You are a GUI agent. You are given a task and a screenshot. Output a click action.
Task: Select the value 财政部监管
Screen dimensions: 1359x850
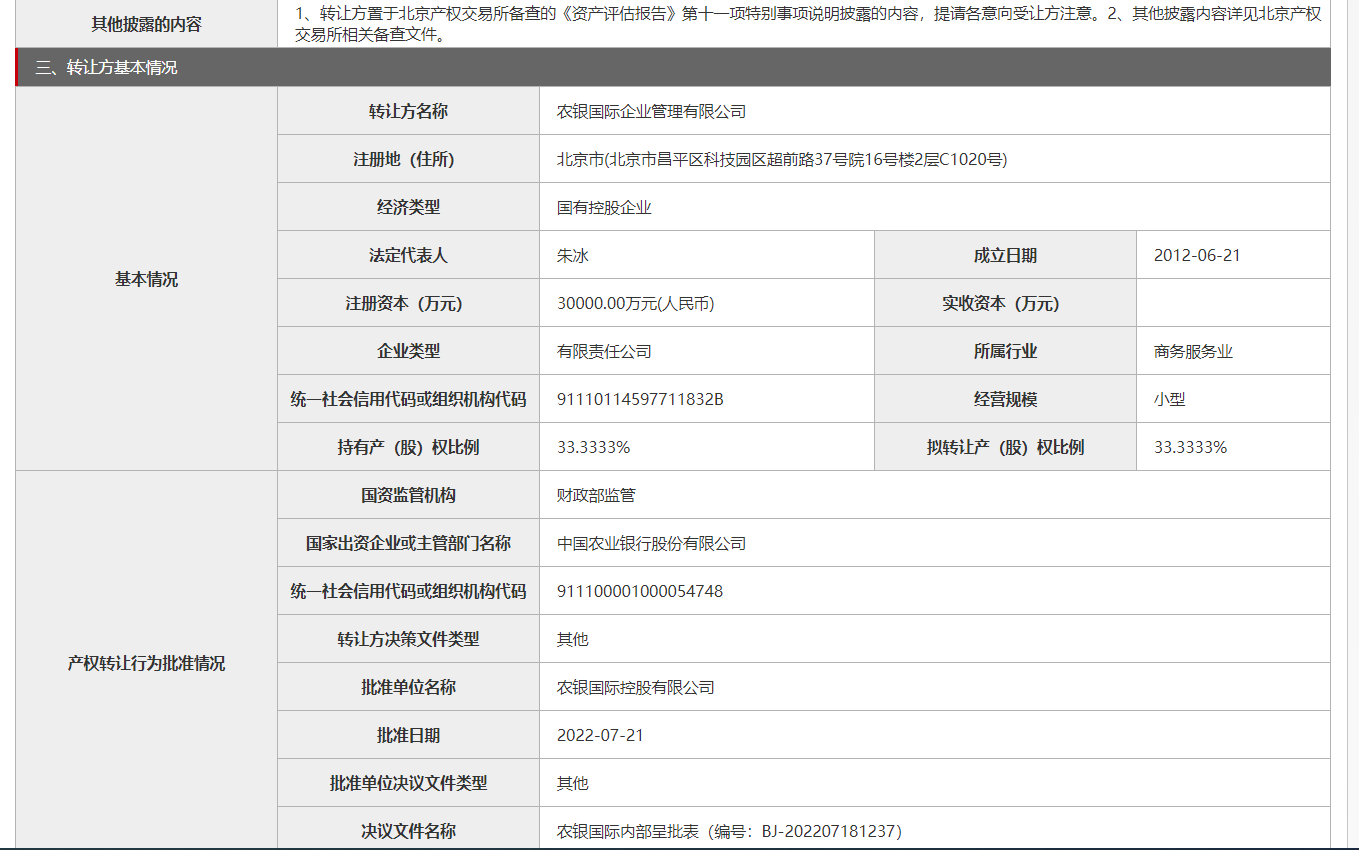pos(596,496)
